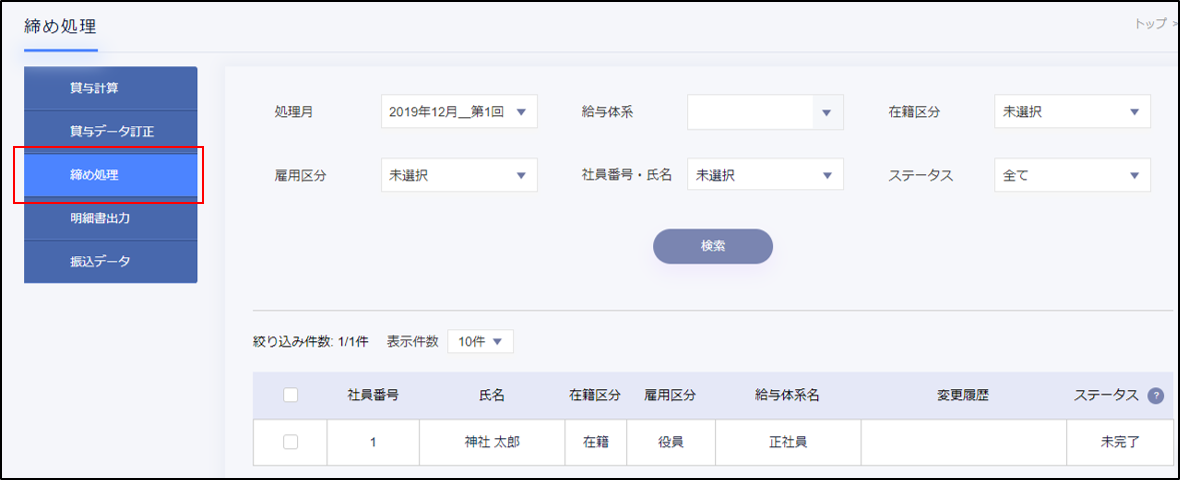Select 締め処理 sidebar menu item
This screenshot has width=1180, height=480.
tap(110, 175)
